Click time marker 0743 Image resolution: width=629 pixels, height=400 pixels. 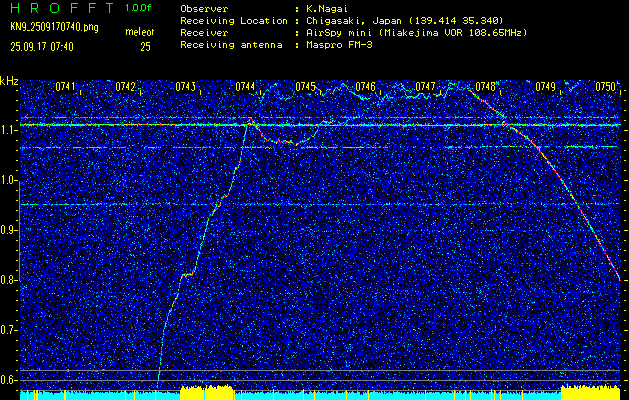[185, 87]
